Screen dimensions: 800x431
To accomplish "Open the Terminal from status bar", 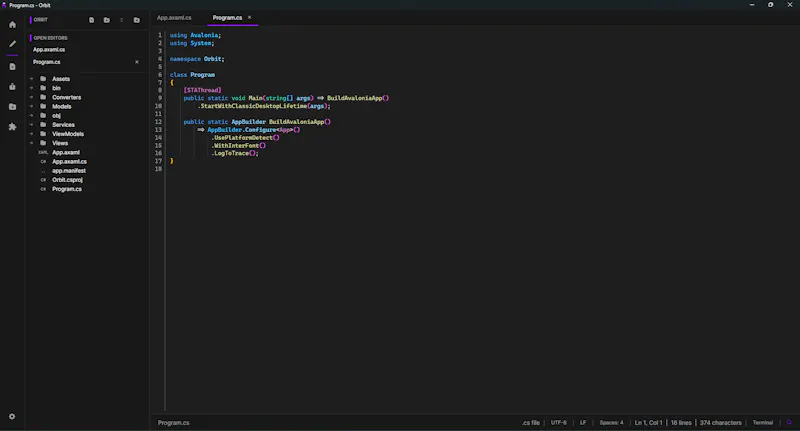I will [763, 422].
